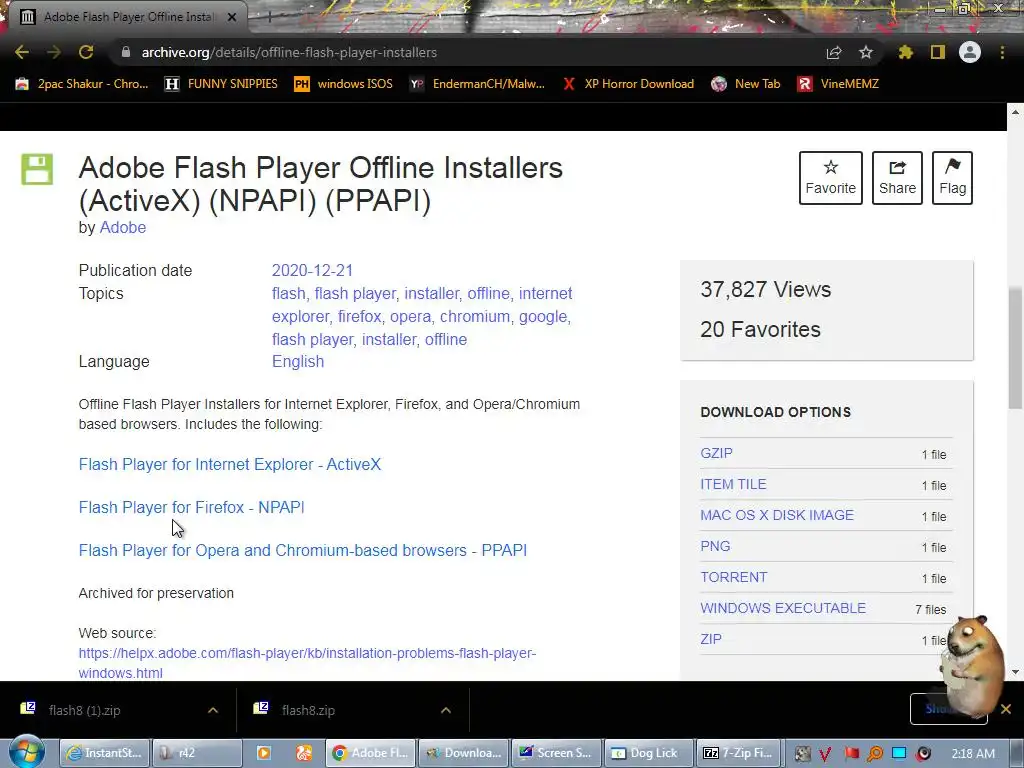The width and height of the screenshot is (1024, 768).
Task: Open Flash Player for Firefox - NPAPI
Action: click(x=191, y=507)
